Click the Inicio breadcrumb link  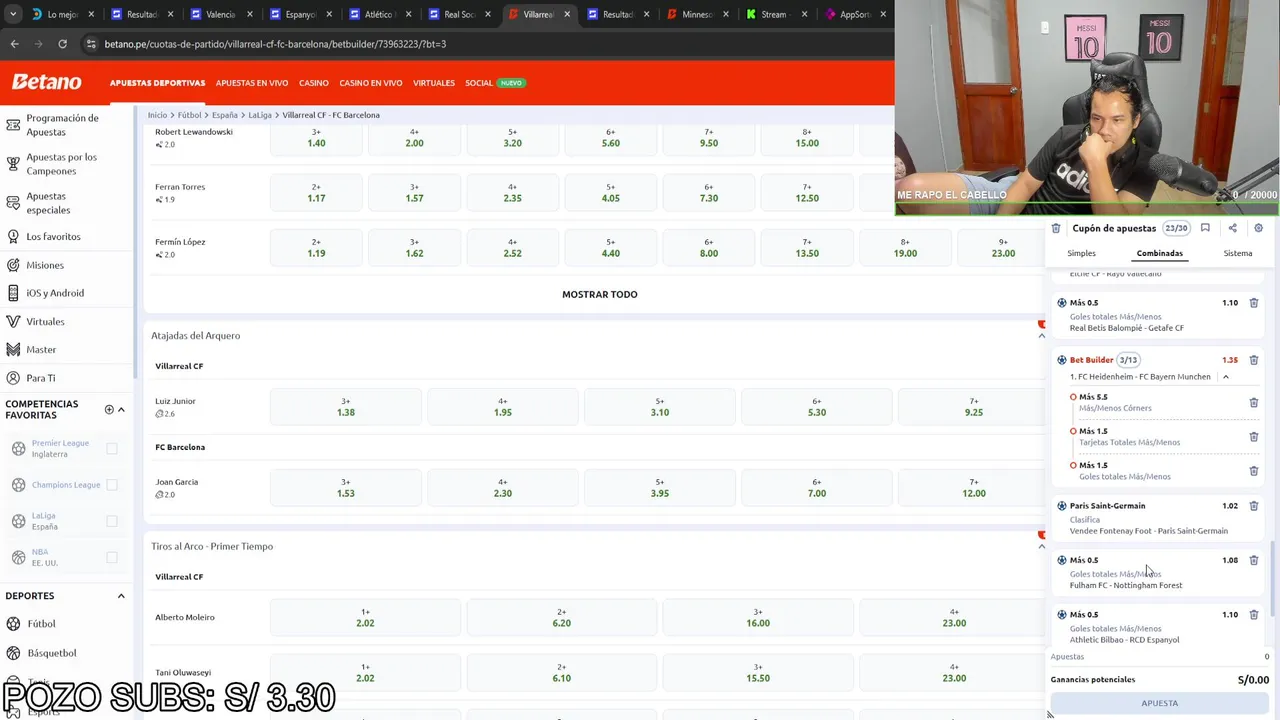[158, 115]
